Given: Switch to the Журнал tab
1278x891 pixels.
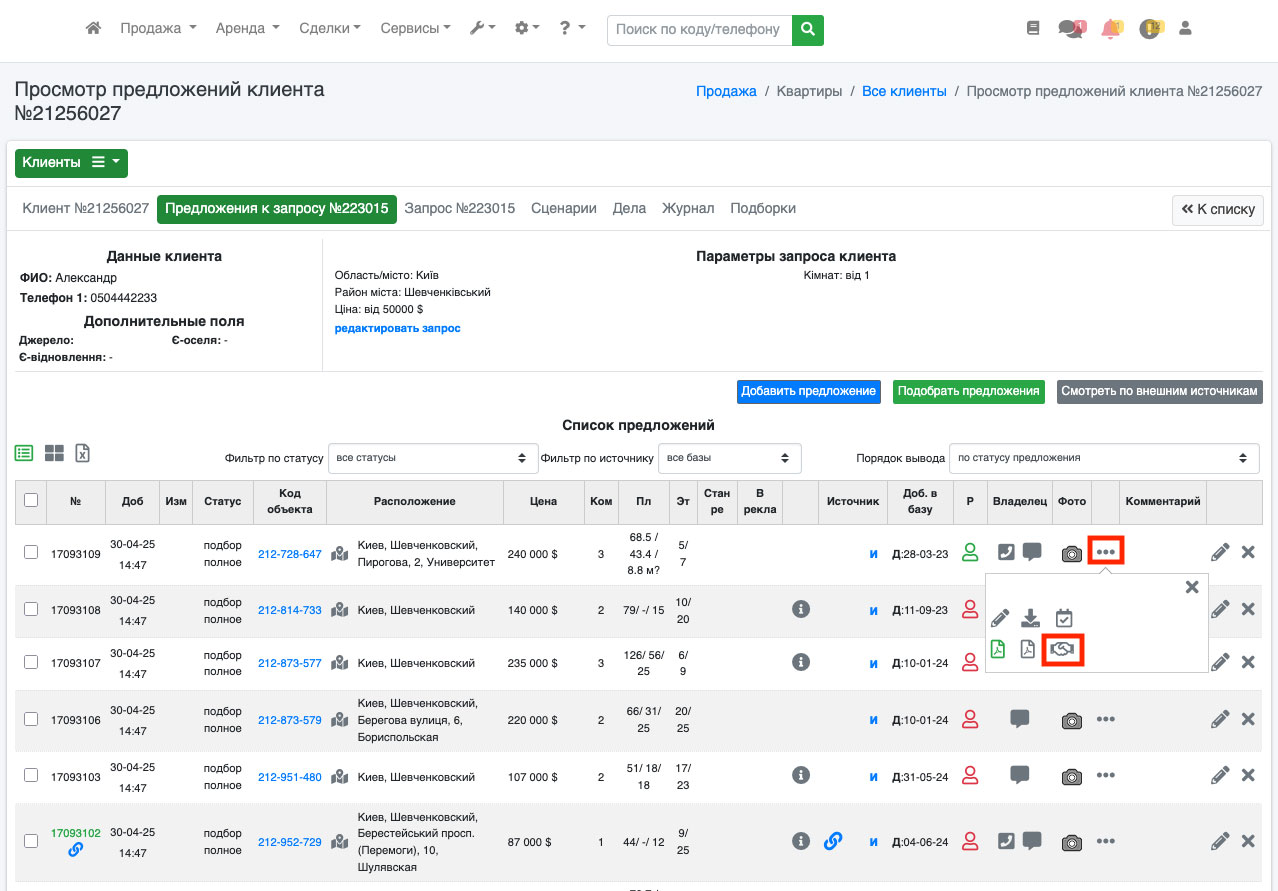Looking at the screenshot, I should (x=688, y=209).
